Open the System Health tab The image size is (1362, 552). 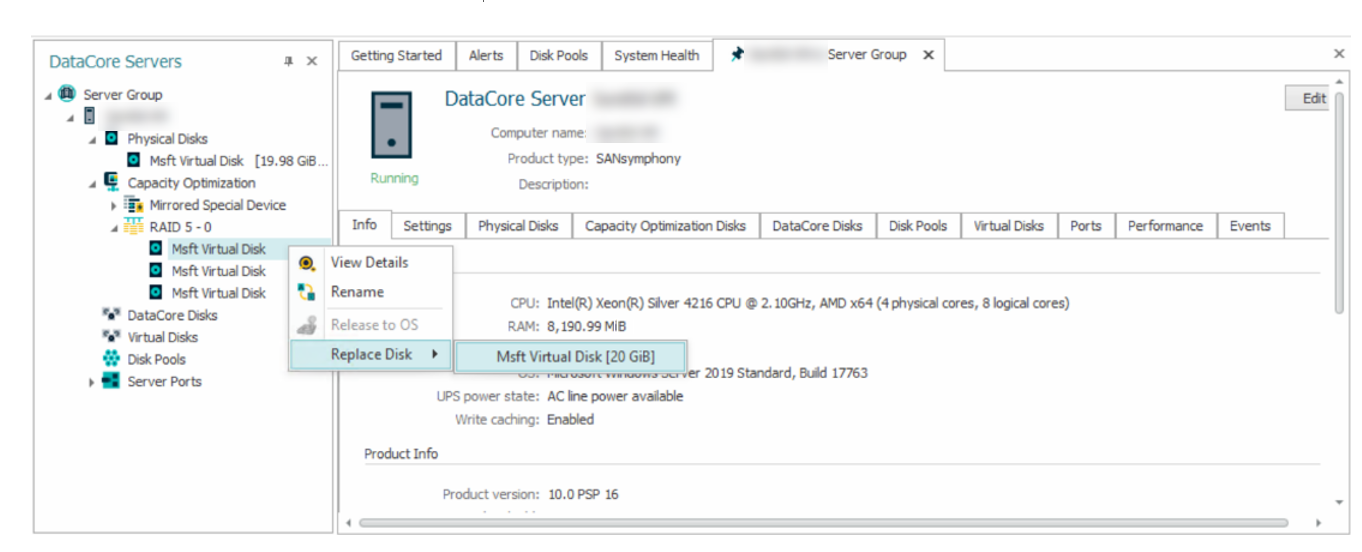click(x=656, y=56)
